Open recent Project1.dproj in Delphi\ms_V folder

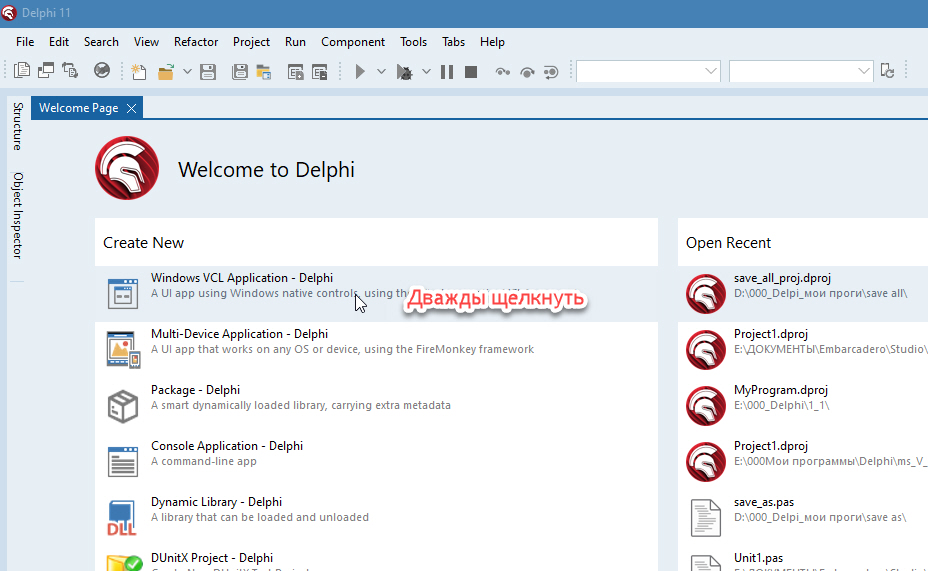click(803, 462)
